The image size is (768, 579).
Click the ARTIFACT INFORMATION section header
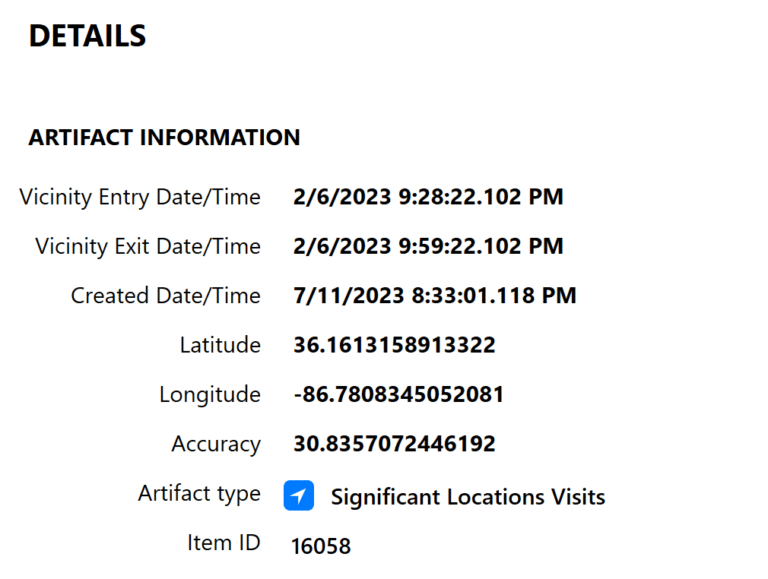(164, 138)
